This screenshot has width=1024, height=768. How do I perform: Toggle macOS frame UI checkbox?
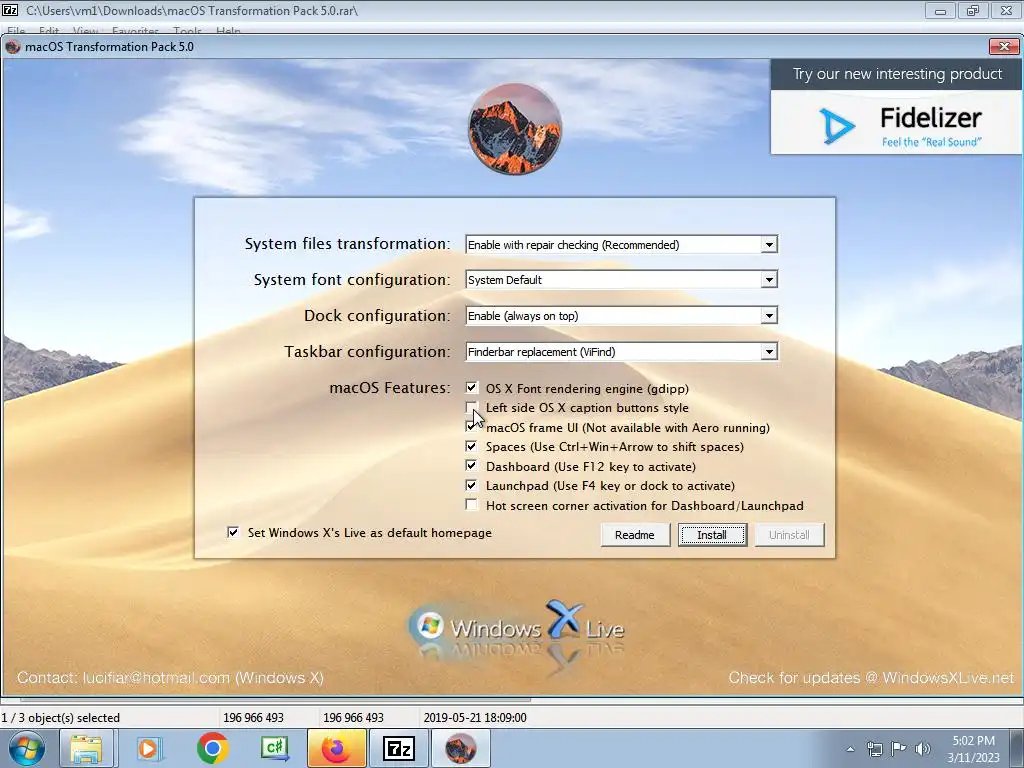471,427
